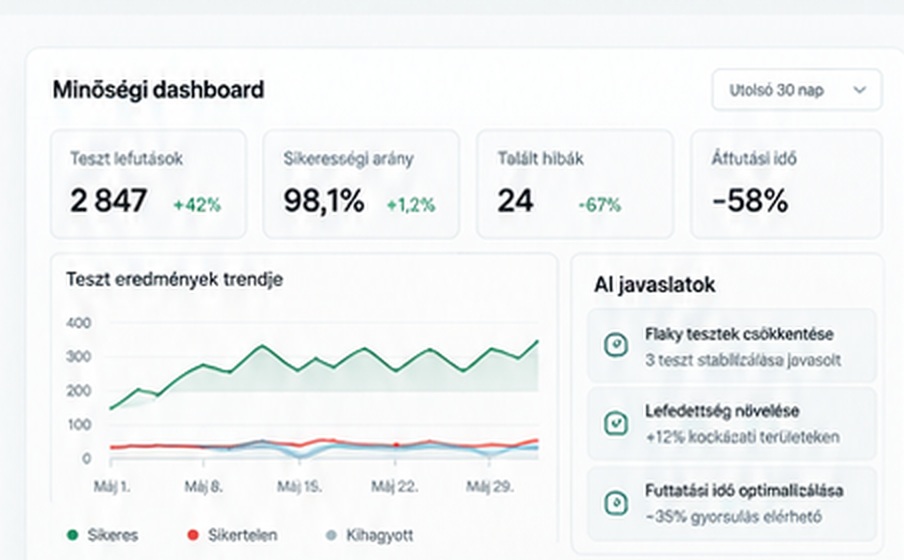The width and height of the screenshot is (904, 560).
Task: Click the Sikeres legend label
Action: [x=113, y=535]
